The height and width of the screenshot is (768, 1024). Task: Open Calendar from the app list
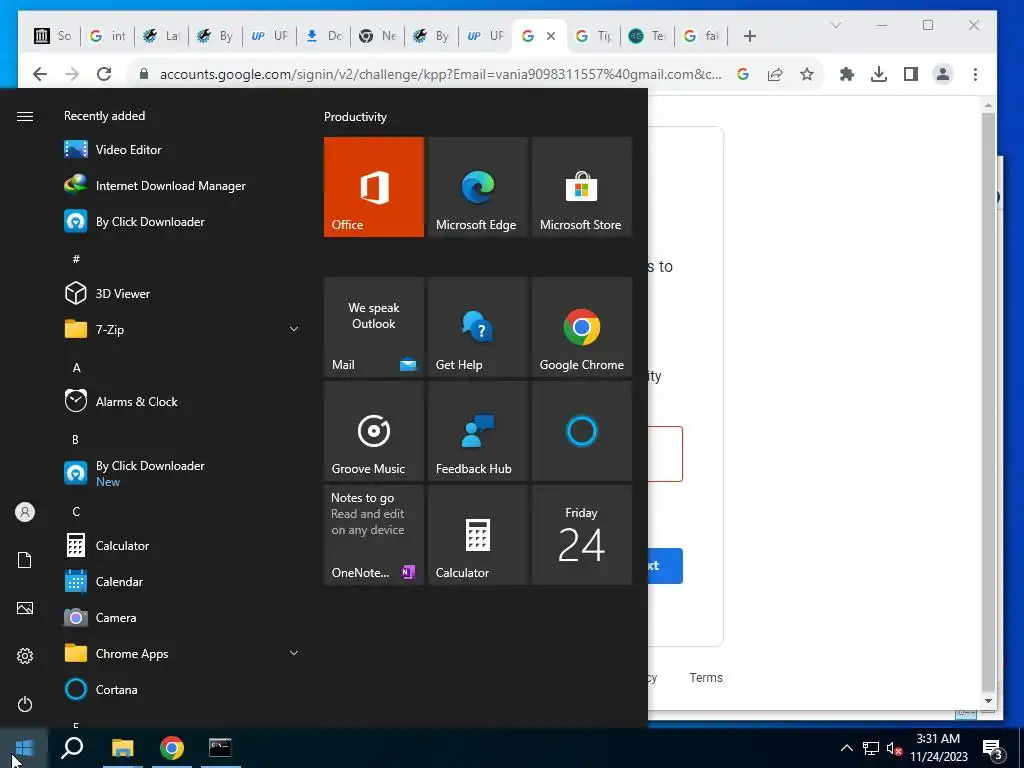point(183,581)
